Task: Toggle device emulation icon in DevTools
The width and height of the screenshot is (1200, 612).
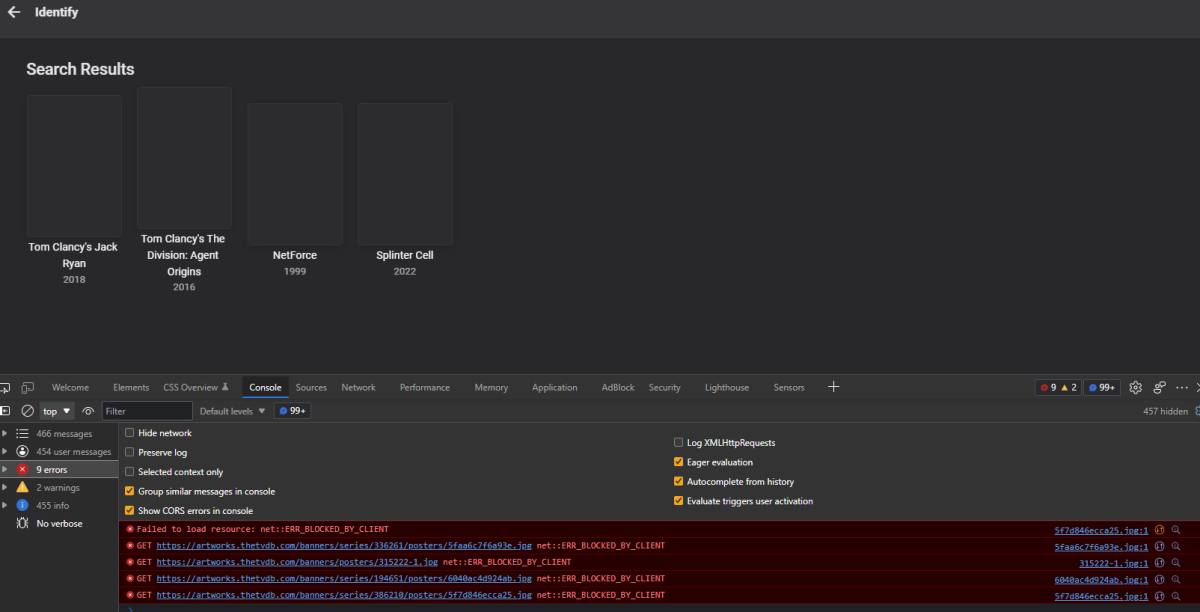Action: (x=27, y=388)
